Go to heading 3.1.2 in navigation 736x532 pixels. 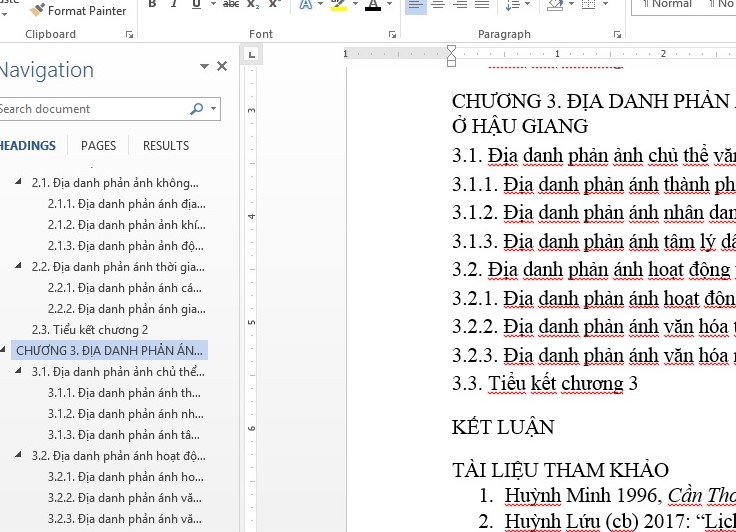pyautogui.click(x=126, y=414)
